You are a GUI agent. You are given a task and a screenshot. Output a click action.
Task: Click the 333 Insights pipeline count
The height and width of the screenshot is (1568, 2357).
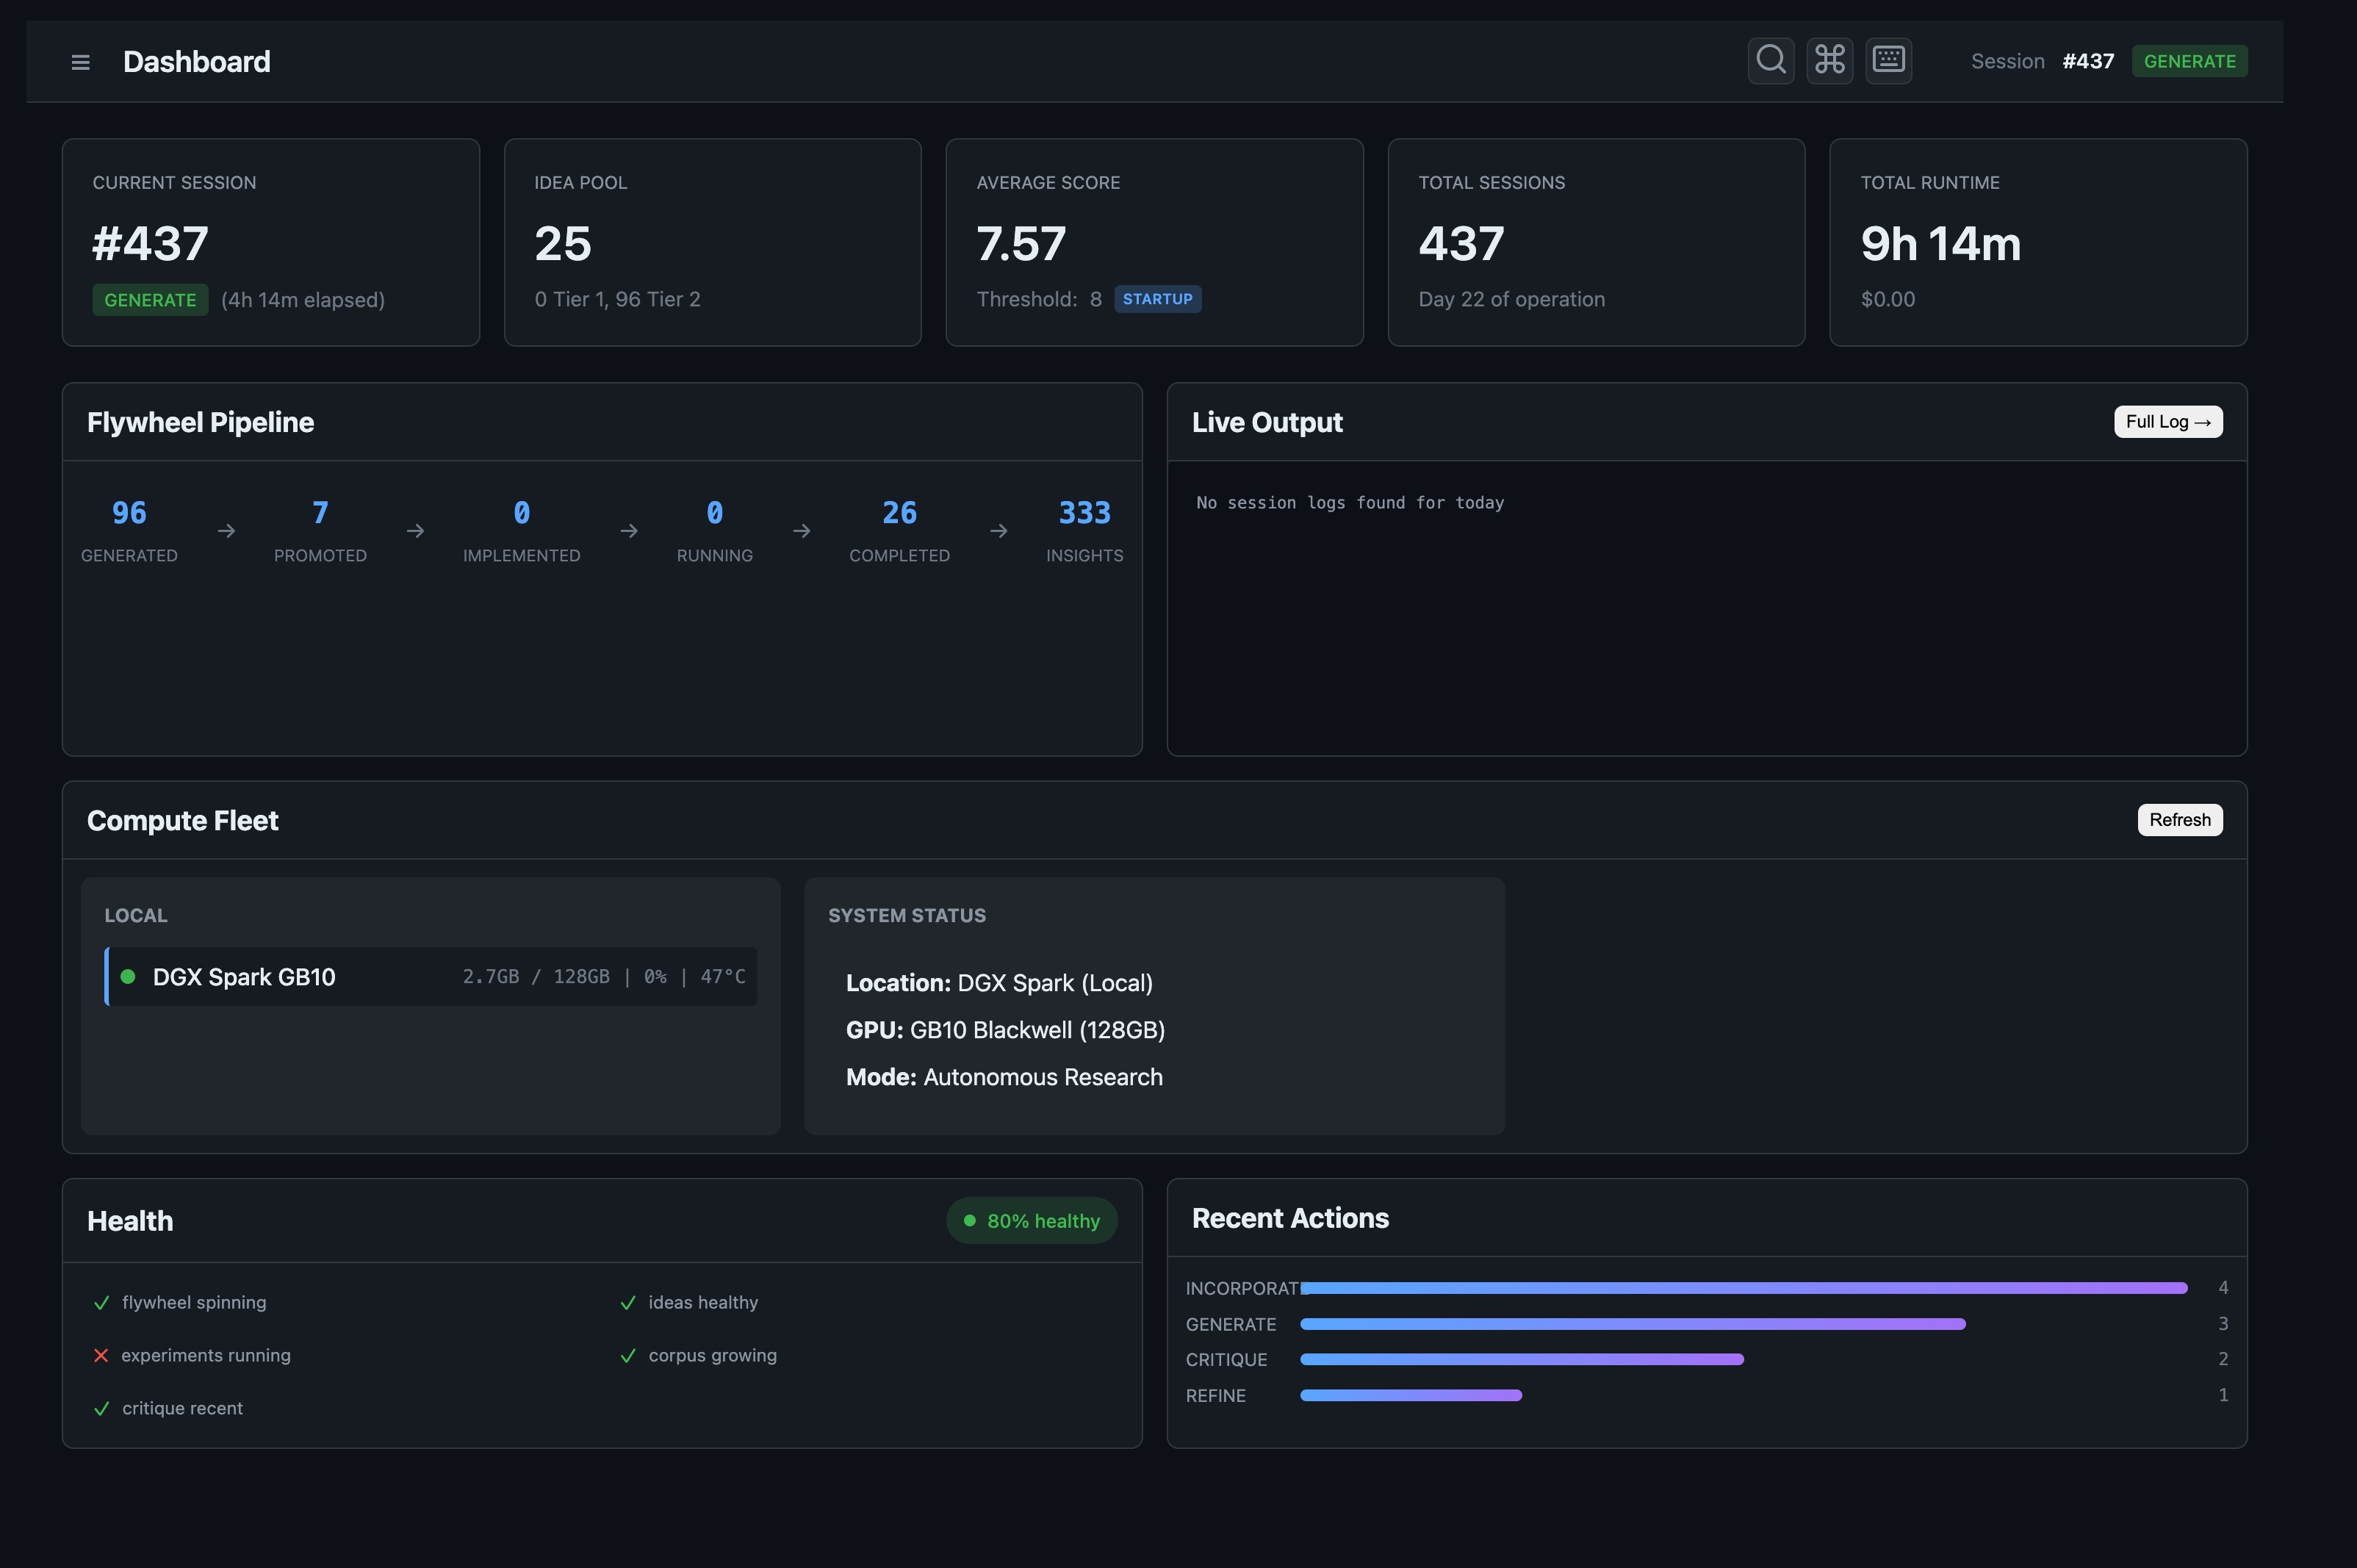[x=1084, y=514]
